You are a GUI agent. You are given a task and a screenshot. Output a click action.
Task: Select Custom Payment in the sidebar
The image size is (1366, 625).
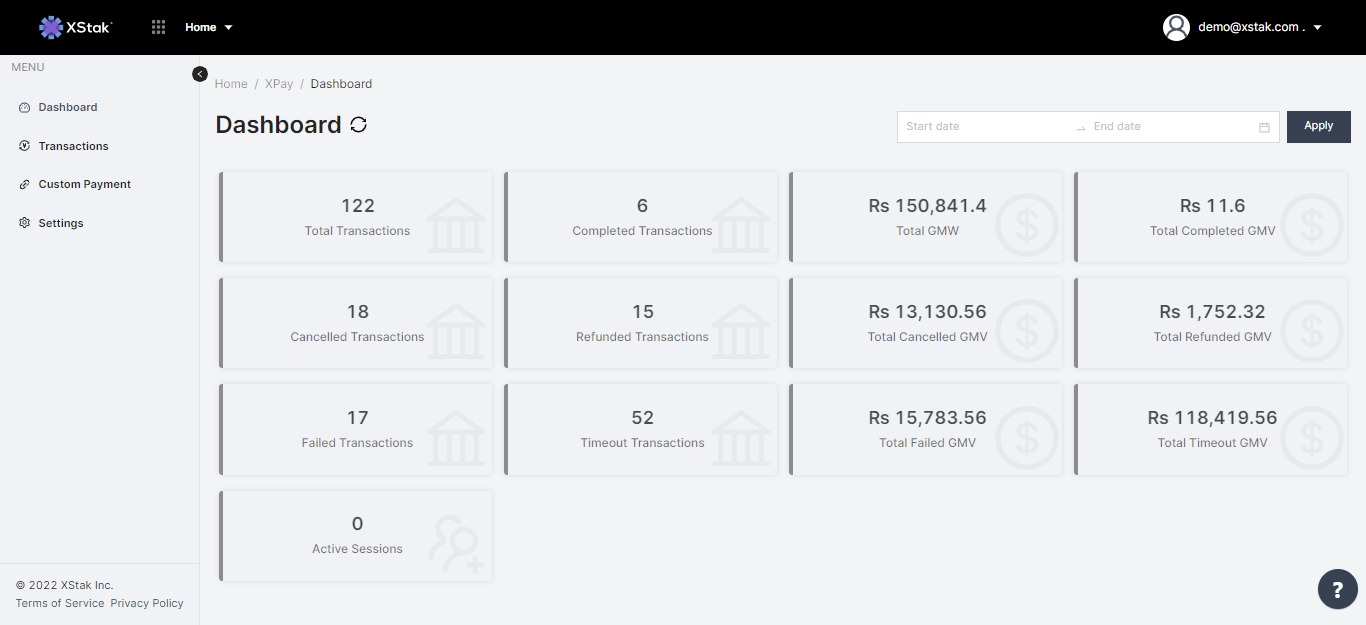click(84, 184)
